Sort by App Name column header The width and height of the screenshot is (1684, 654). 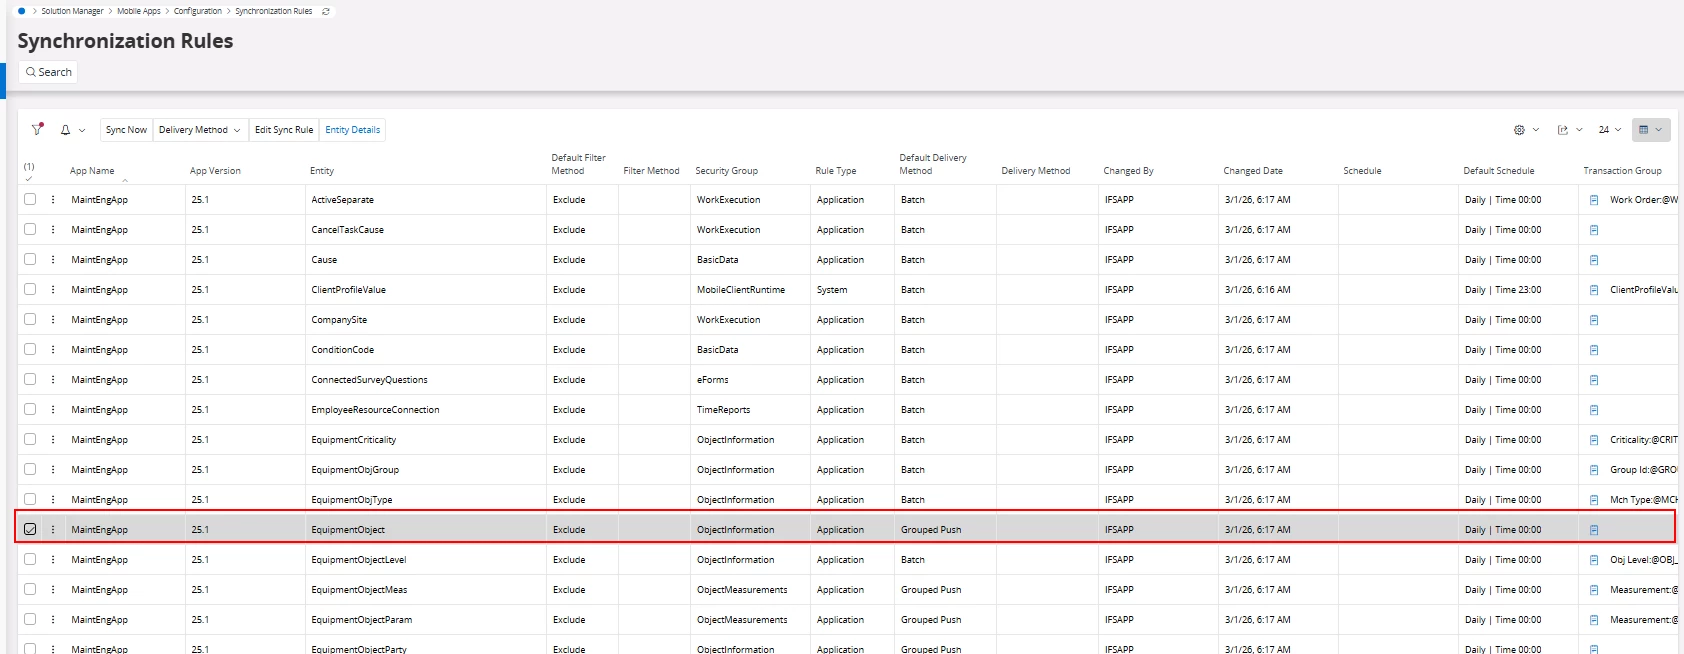pyautogui.click(x=92, y=171)
